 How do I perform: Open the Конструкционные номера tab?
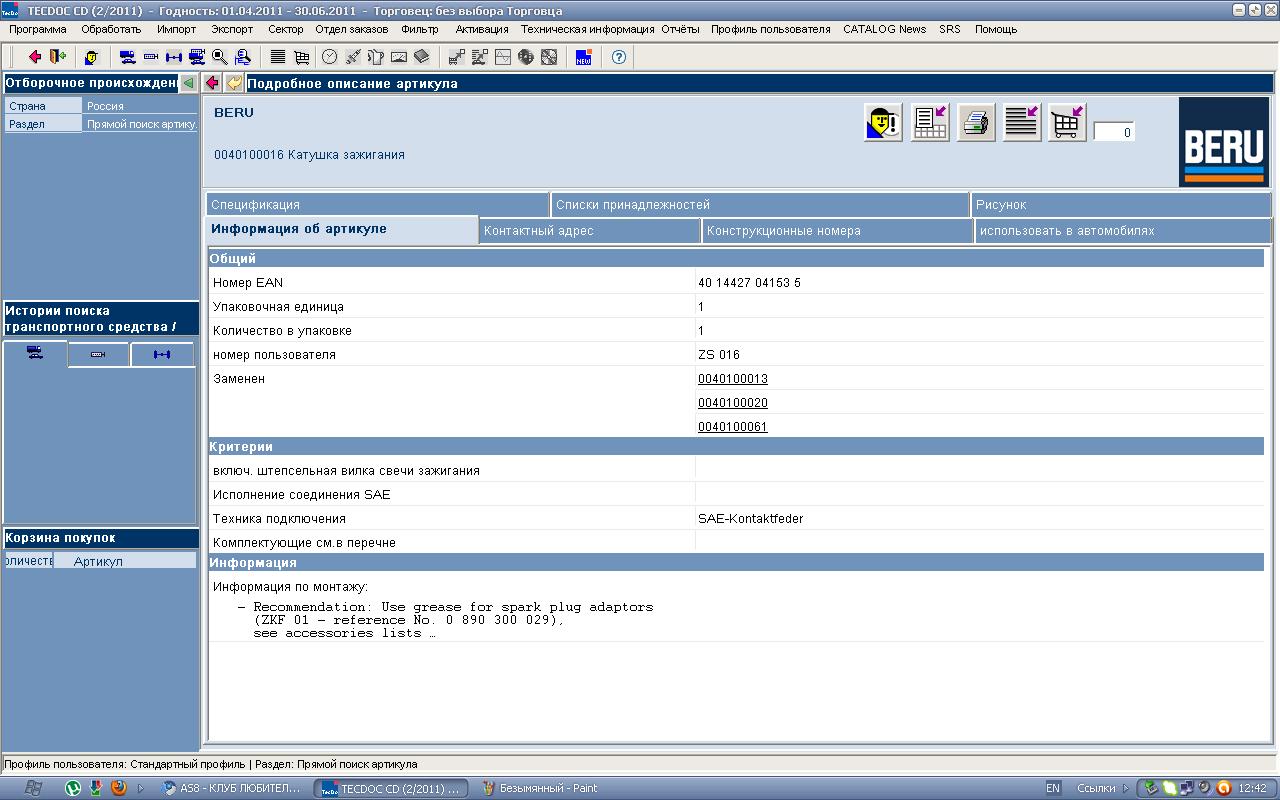point(783,231)
